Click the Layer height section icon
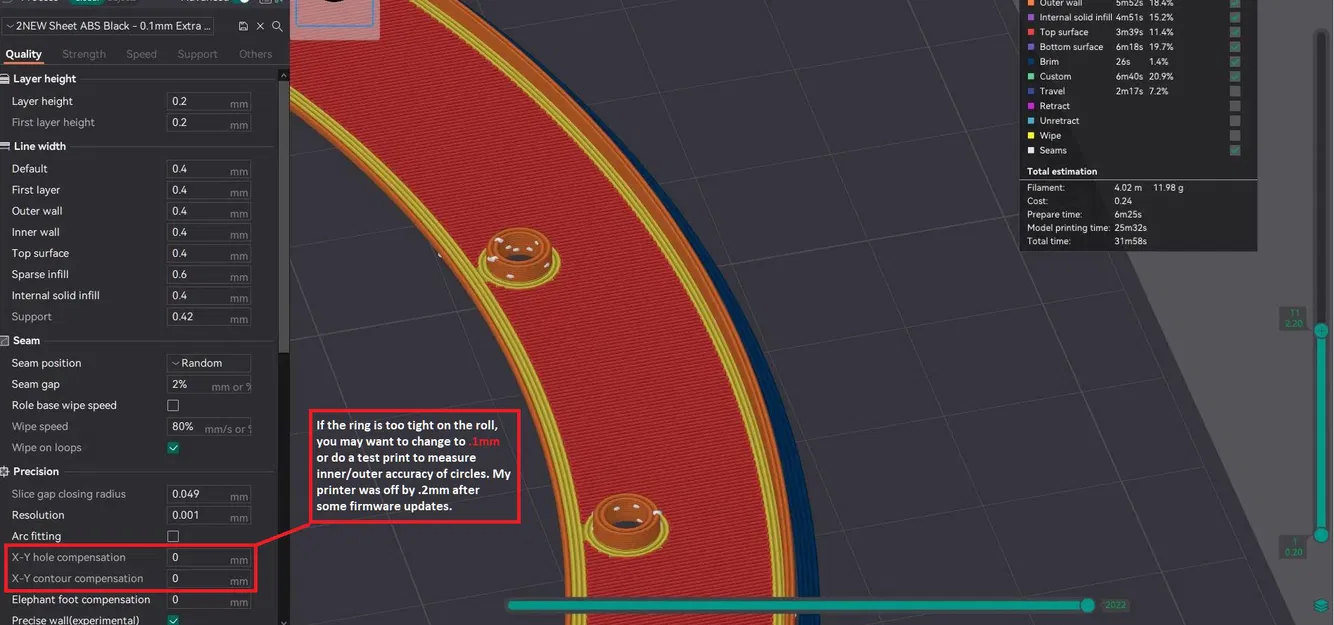This screenshot has height=625, width=1334. pyautogui.click(x=5, y=79)
